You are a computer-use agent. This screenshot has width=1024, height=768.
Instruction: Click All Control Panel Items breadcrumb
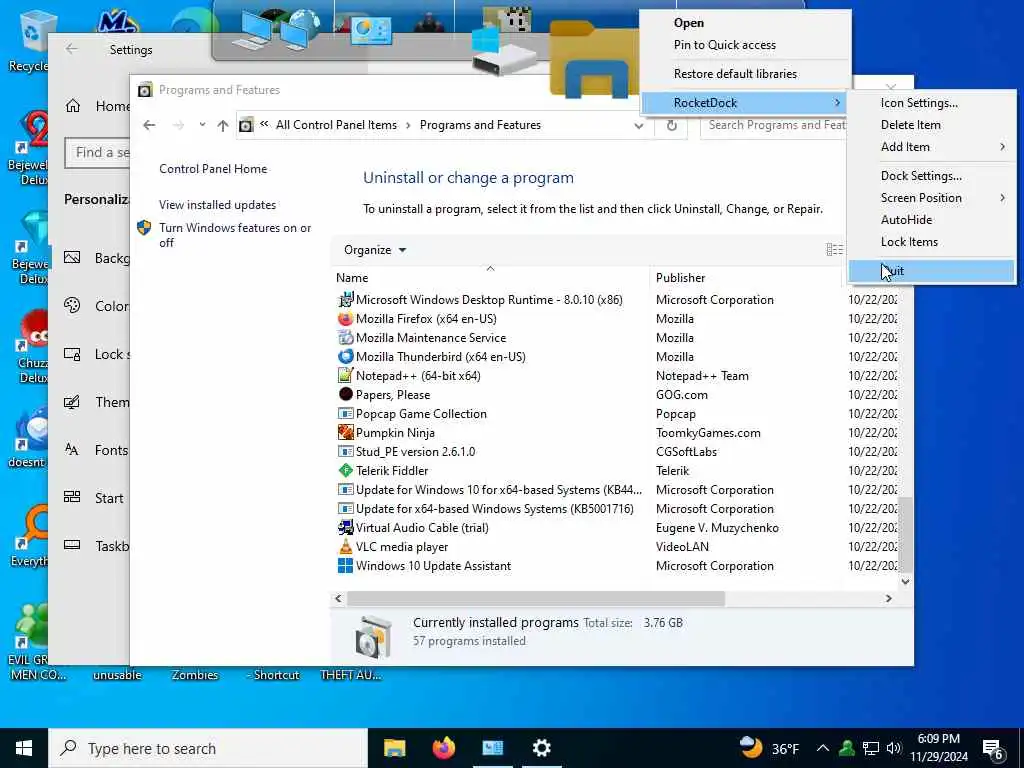tap(336, 125)
